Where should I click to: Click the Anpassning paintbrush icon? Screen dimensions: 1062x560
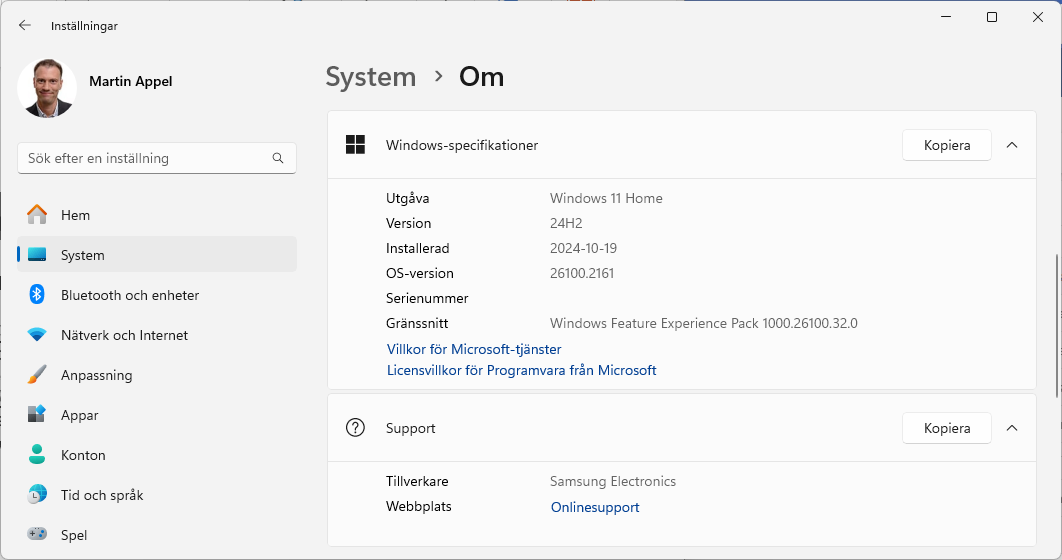tap(37, 375)
